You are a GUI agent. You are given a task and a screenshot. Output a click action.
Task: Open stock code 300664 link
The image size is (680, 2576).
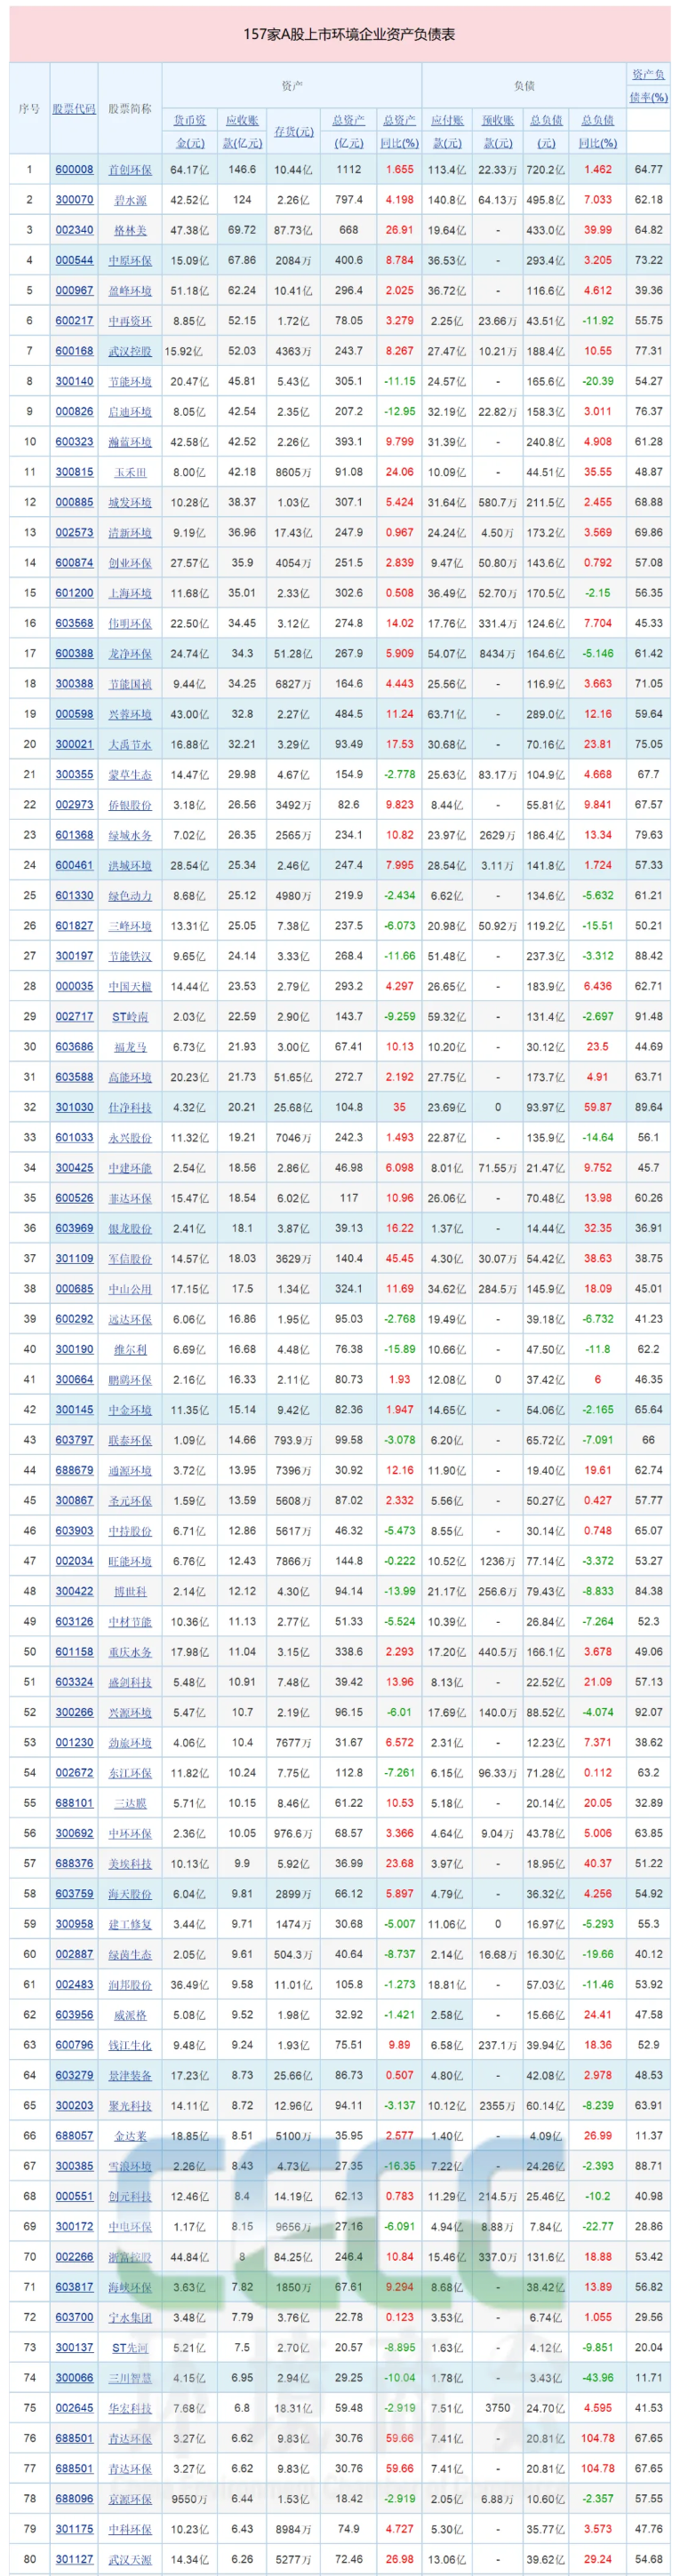74,1379
